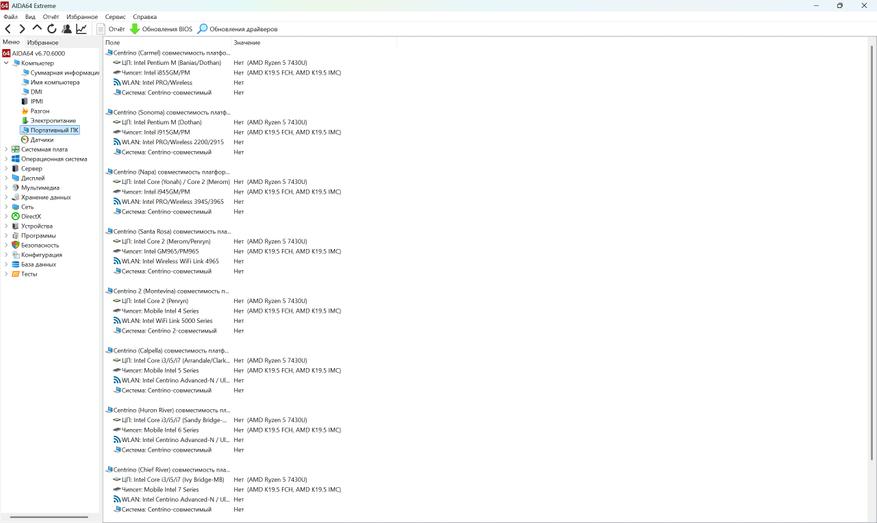Expand the Сервер node
Viewport: 877px width, 523px height.
pos(6,168)
